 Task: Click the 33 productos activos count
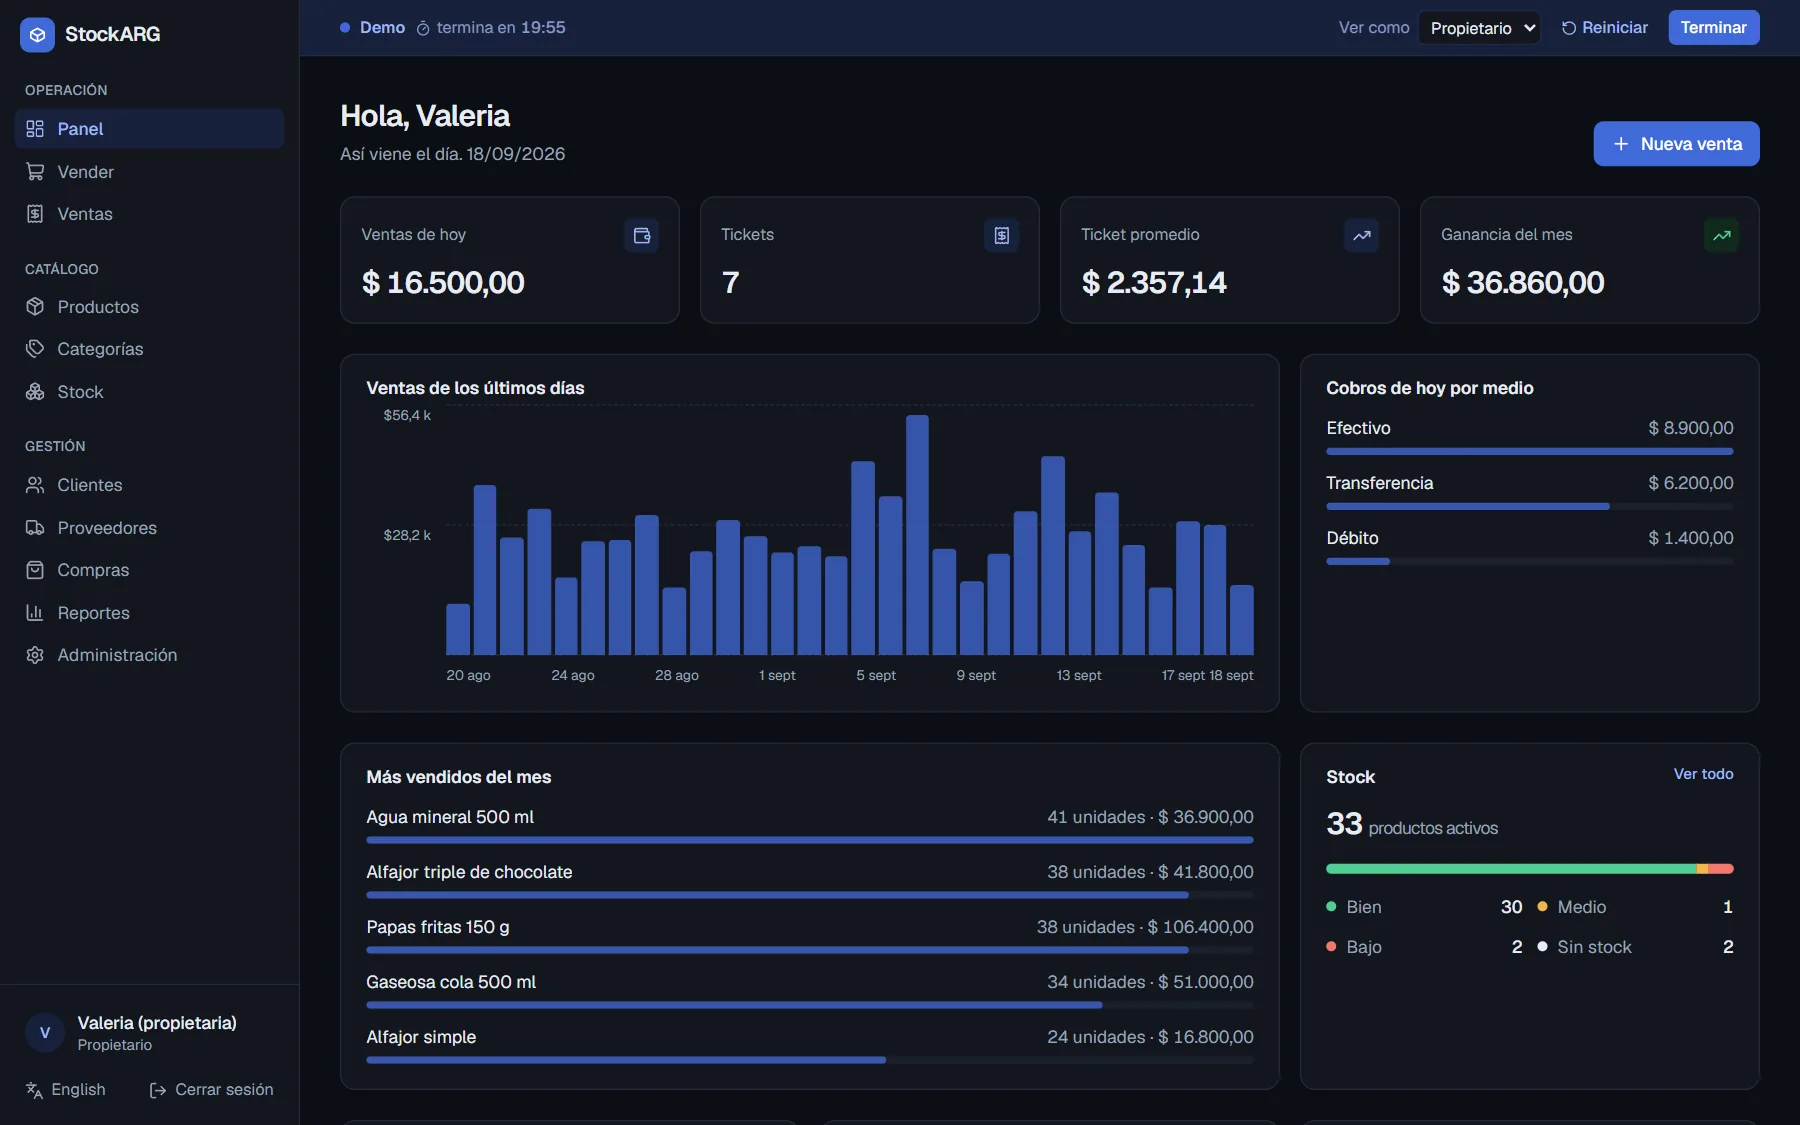pyautogui.click(x=1412, y=824)
